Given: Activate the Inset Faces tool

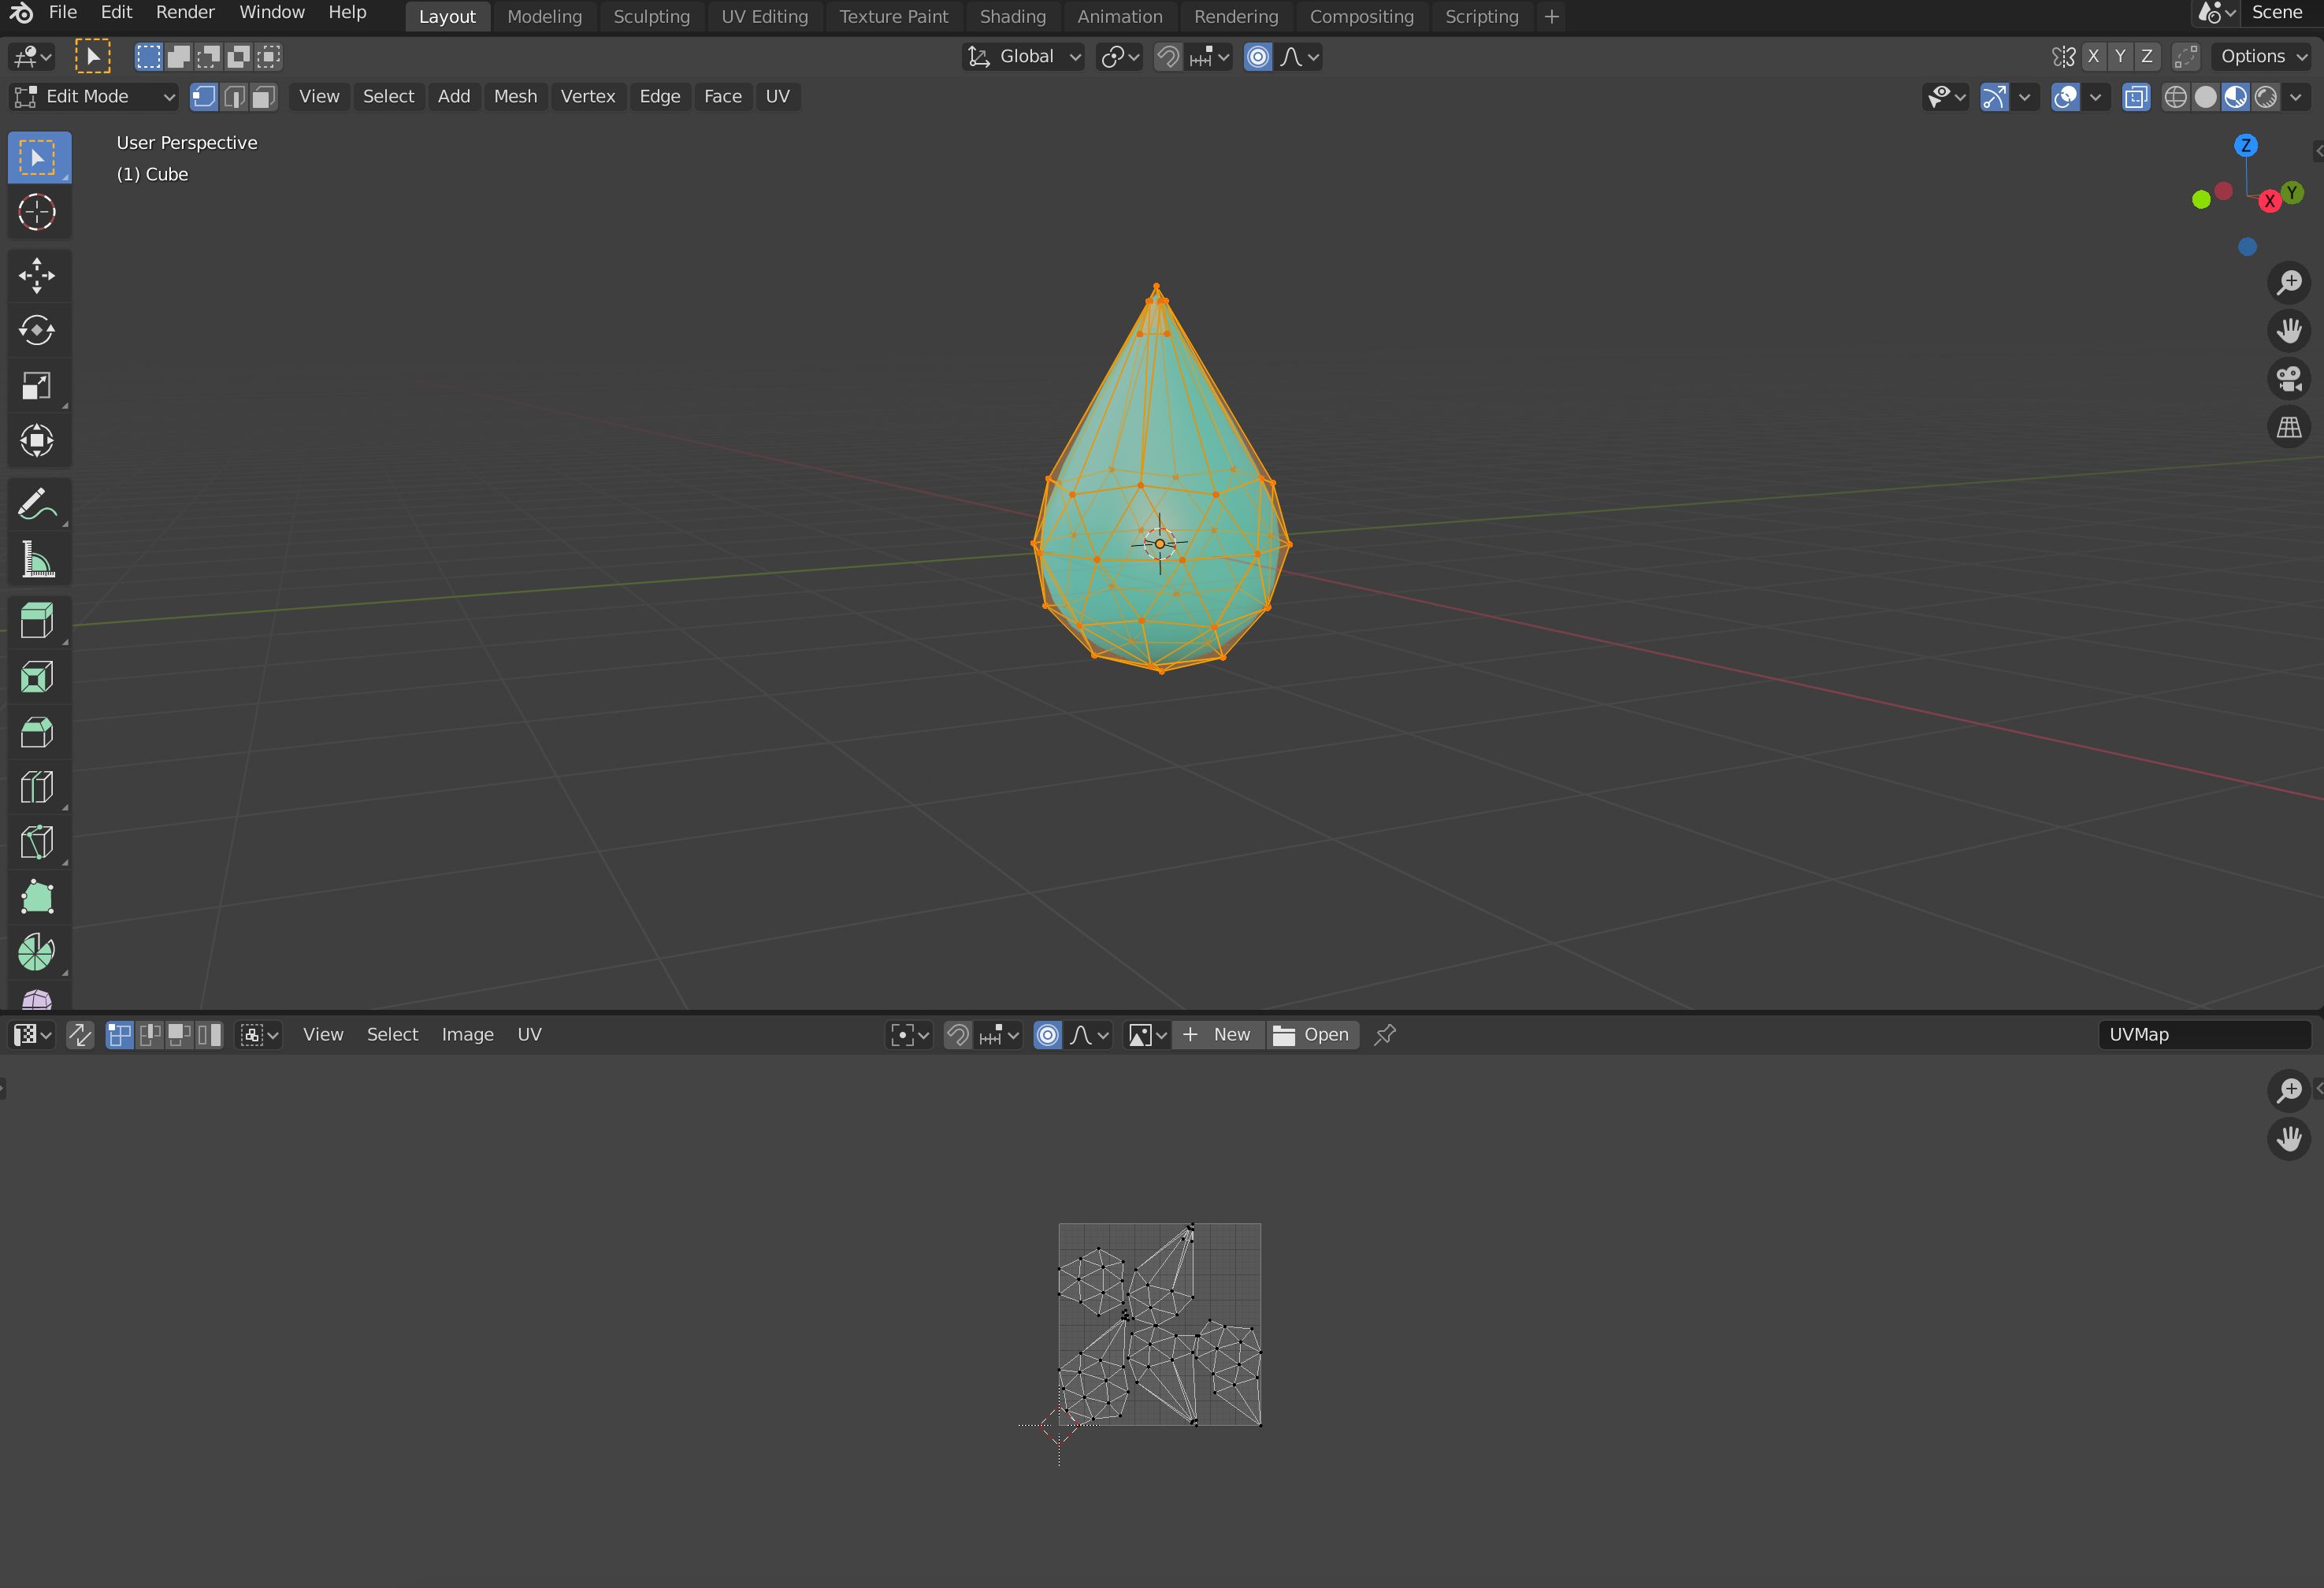Looking at the screenshot, I should [x=38, y=677].
